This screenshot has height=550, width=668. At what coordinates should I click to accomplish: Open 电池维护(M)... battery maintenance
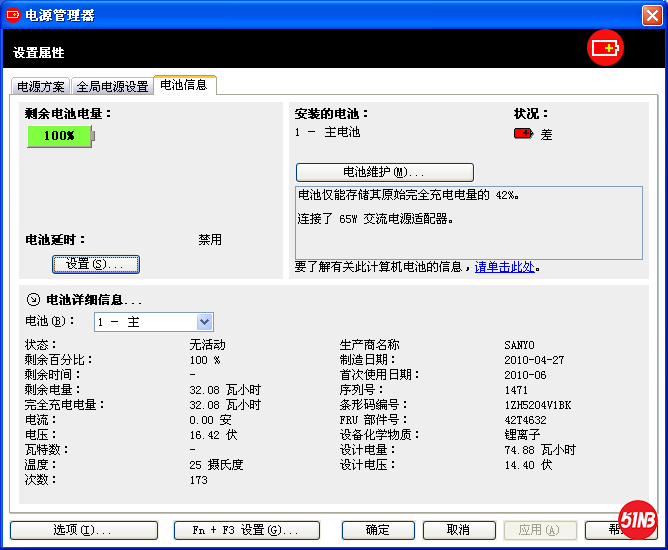[384, 172]
